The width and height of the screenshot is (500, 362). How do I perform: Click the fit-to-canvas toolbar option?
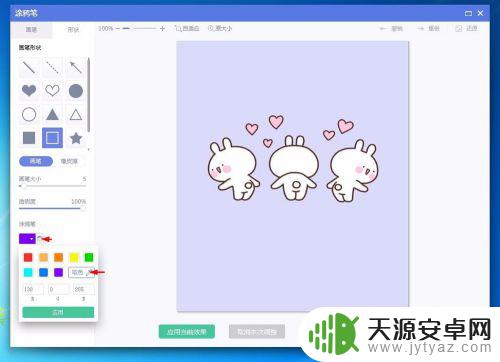(187, 29)
